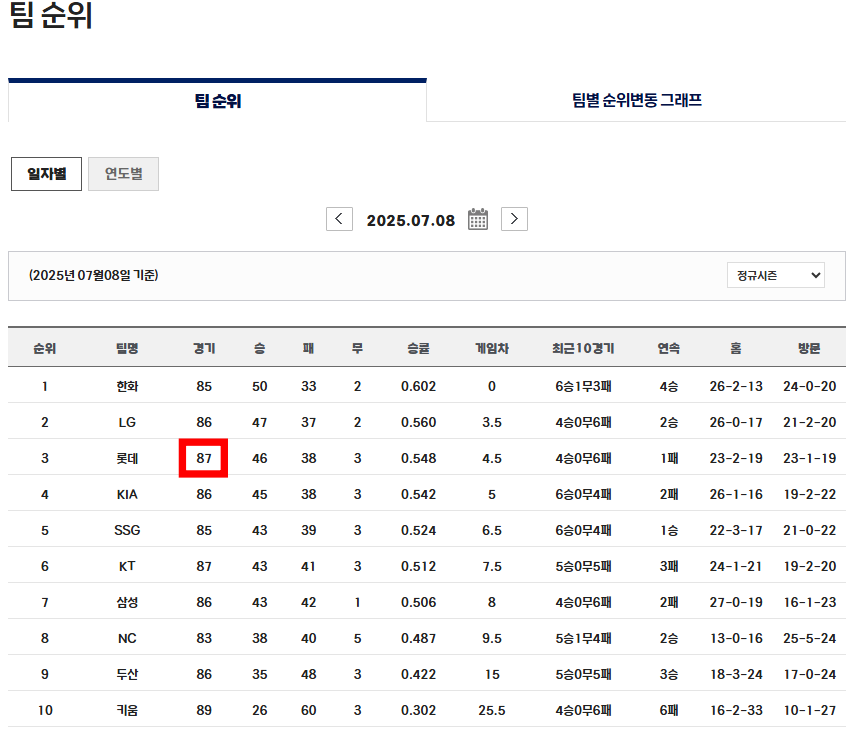The width and height of the screenshot is (862, 734).
Task: Click the 롯데 team entry
Action: (x=127, y=458)
